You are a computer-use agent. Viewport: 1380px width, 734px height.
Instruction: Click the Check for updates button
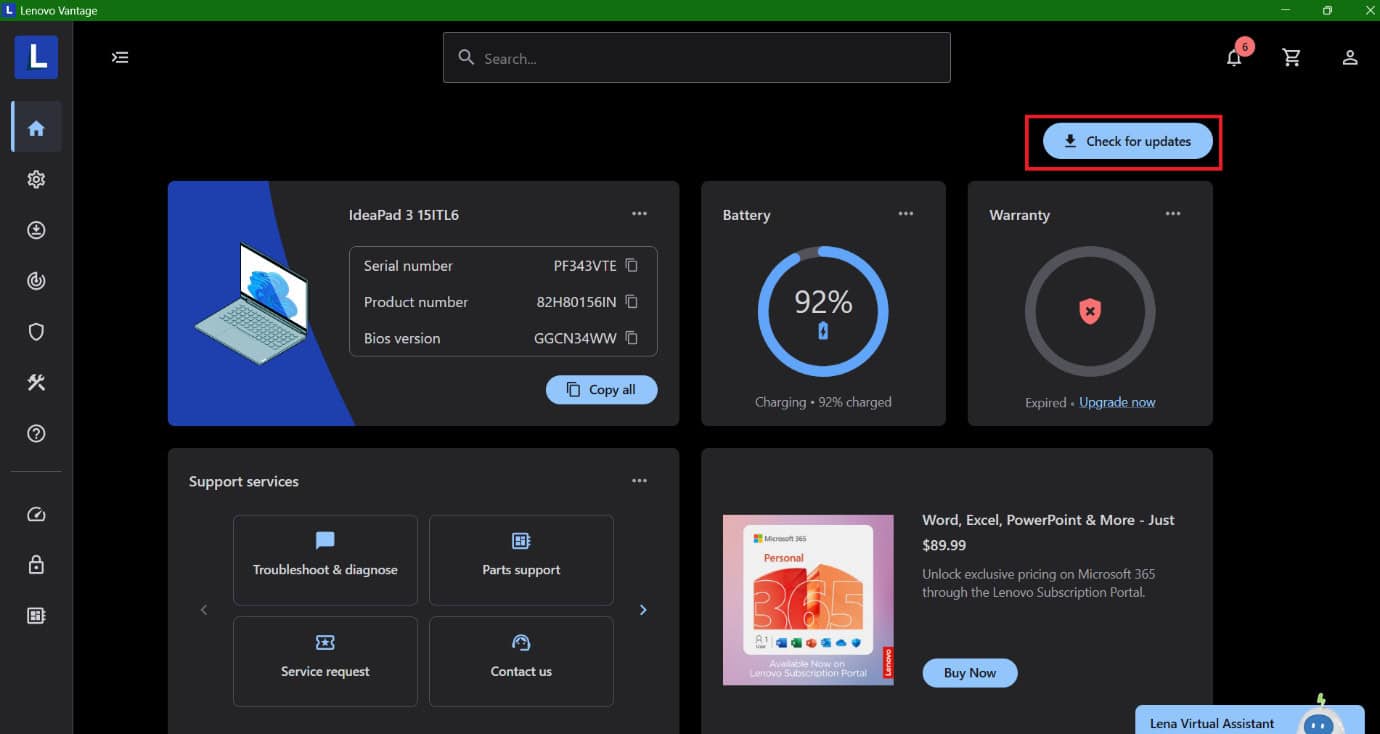point(1127,141)
